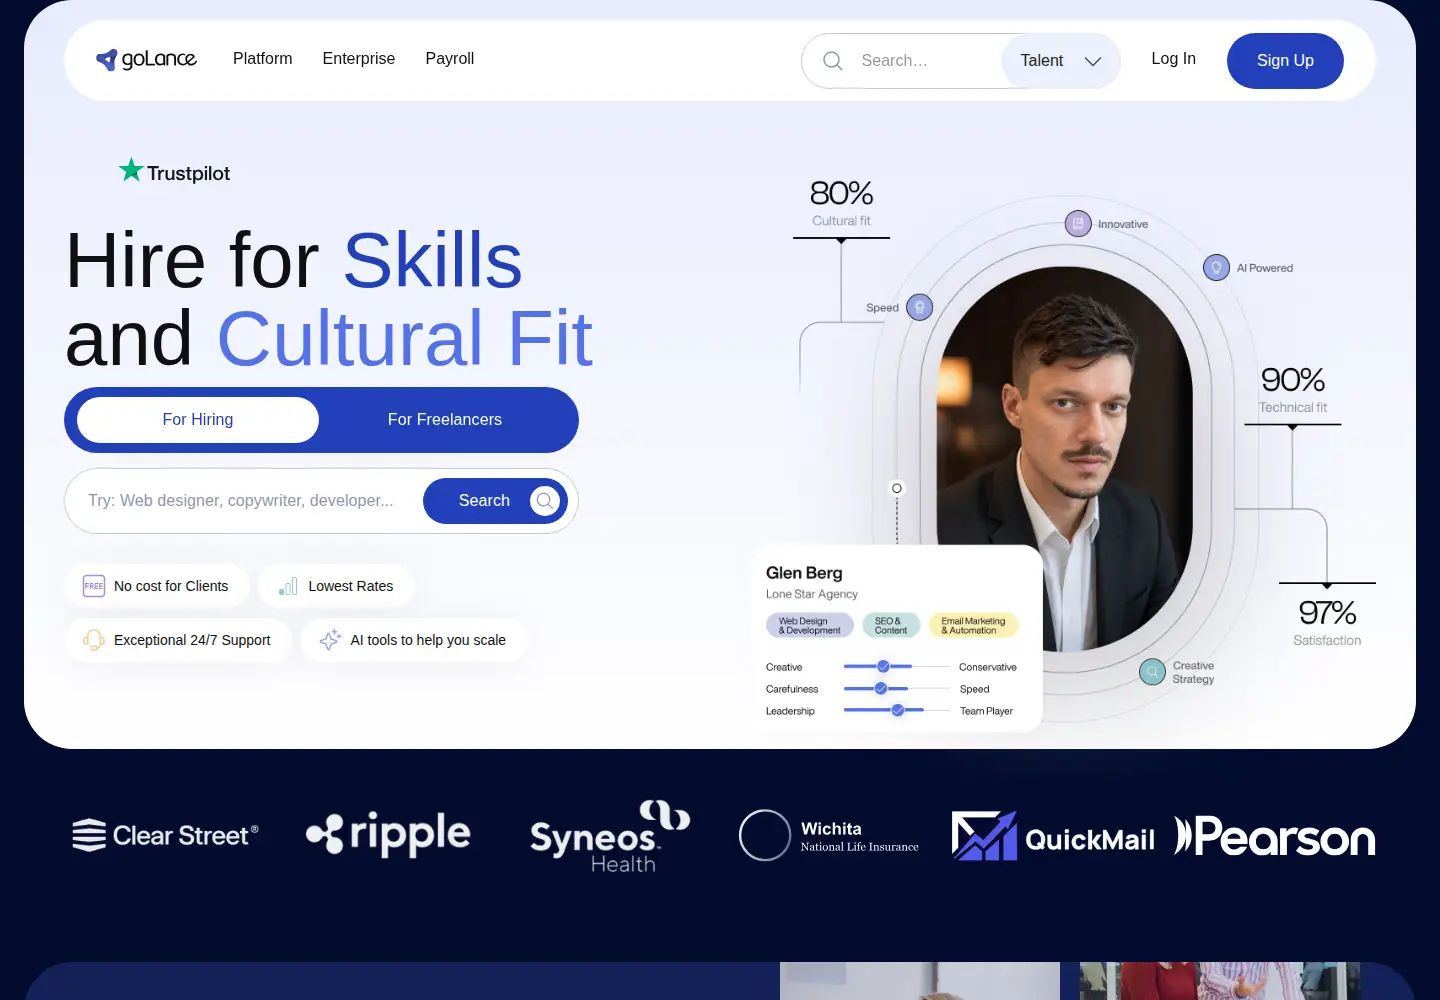Click the web designer search input field
The width and height of the screenshot is (1440, 1000).
coord(245,501)
